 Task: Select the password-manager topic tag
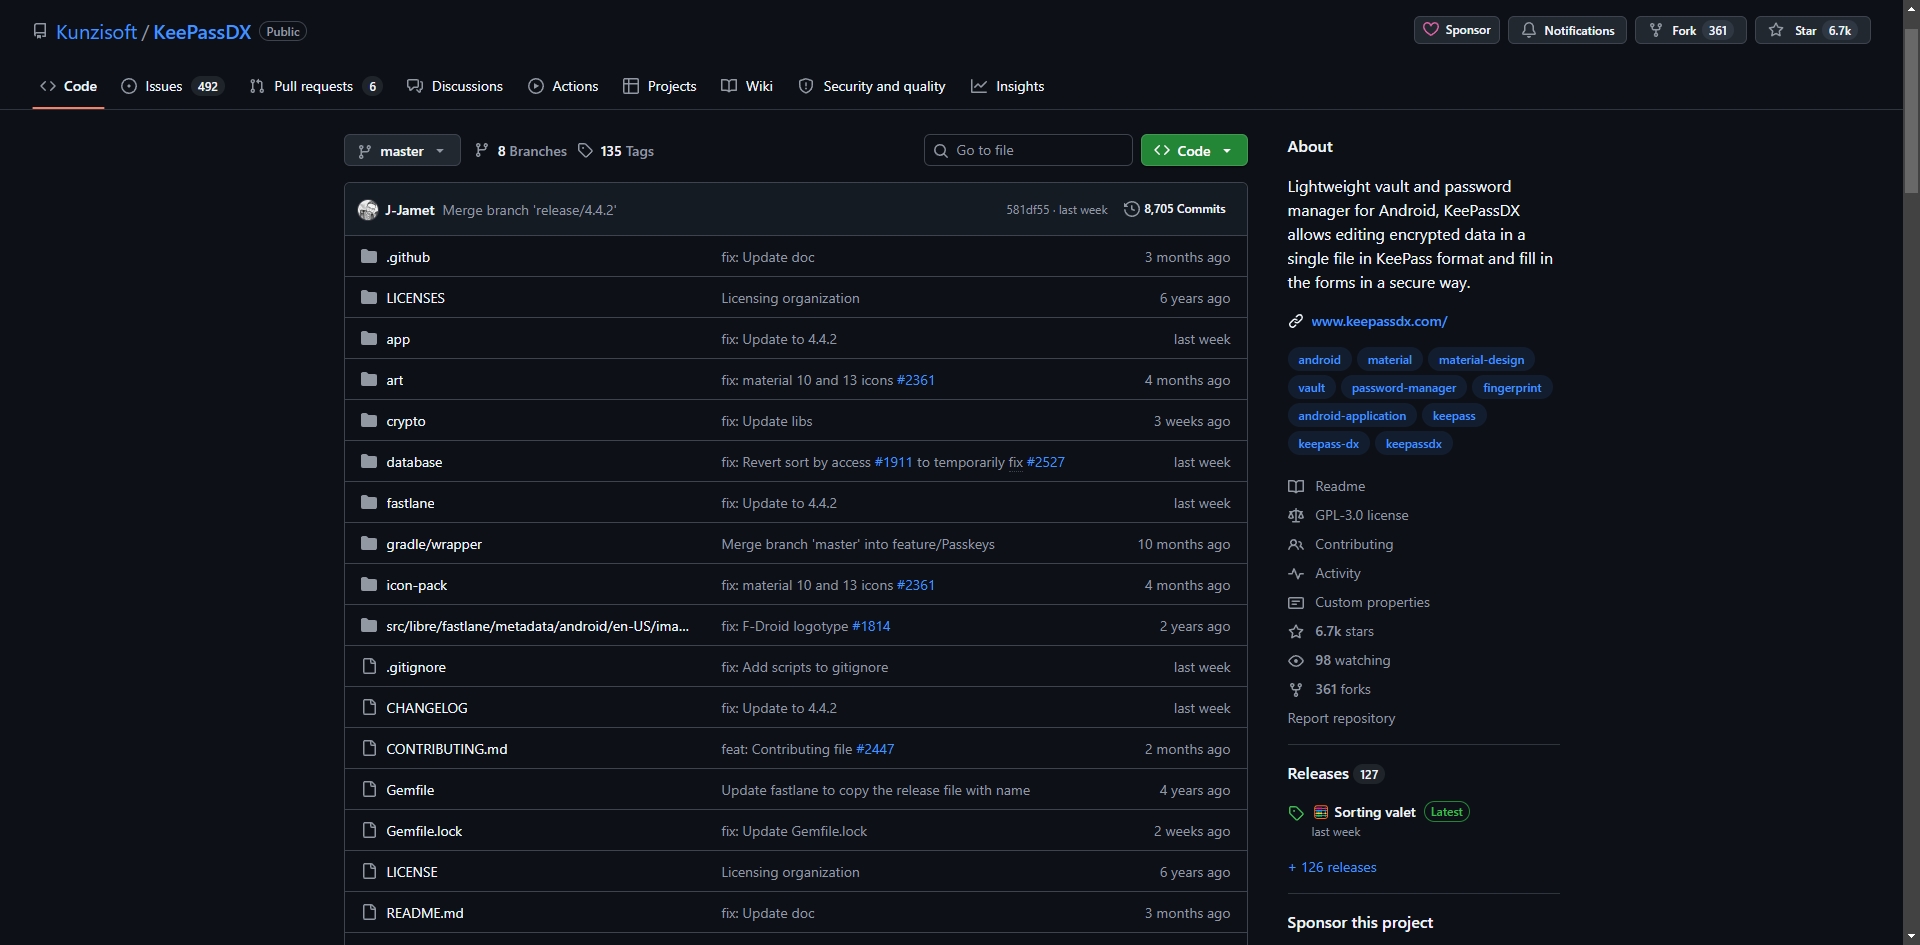(1404, 388)
